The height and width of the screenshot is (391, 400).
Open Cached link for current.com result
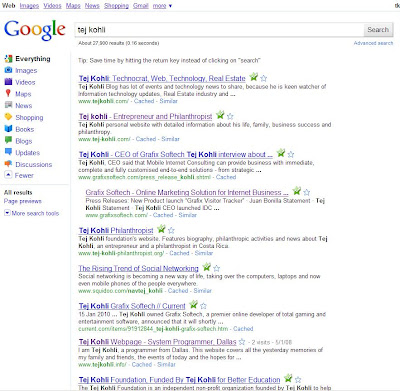(x=243, y=329)
